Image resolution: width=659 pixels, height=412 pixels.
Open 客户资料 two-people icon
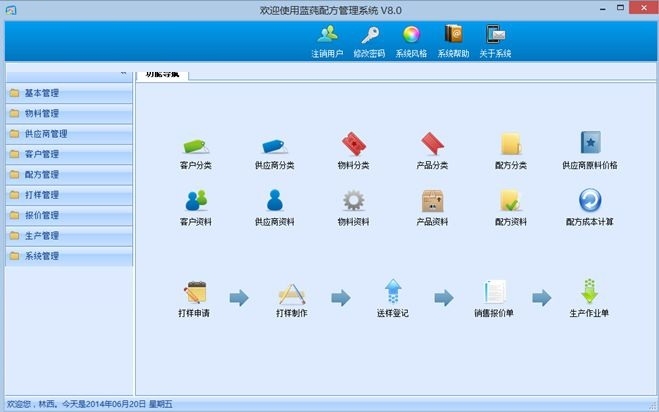pos(196,200)
